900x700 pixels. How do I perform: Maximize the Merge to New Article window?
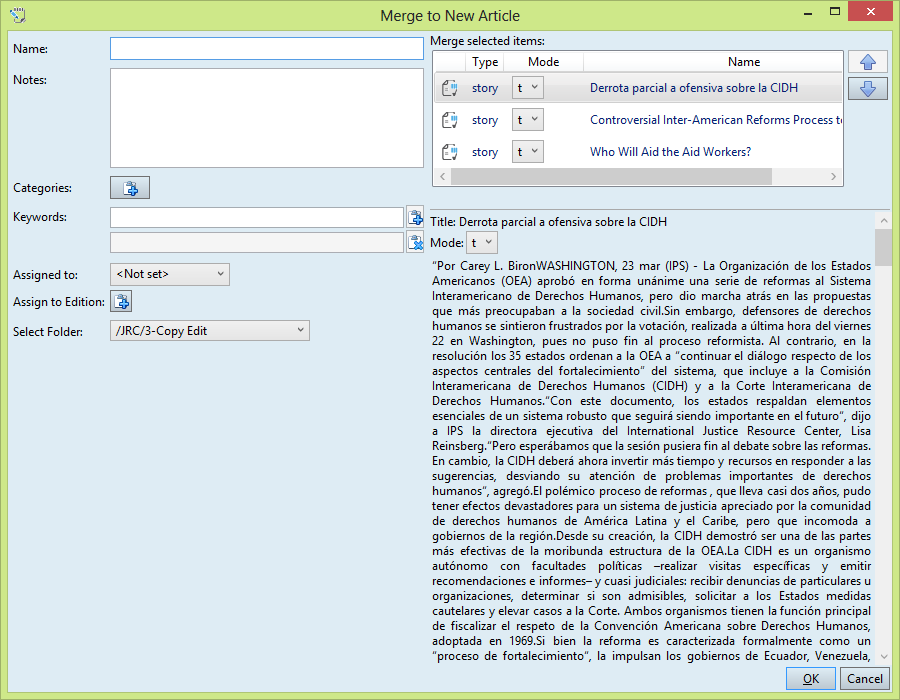(835, 11)
